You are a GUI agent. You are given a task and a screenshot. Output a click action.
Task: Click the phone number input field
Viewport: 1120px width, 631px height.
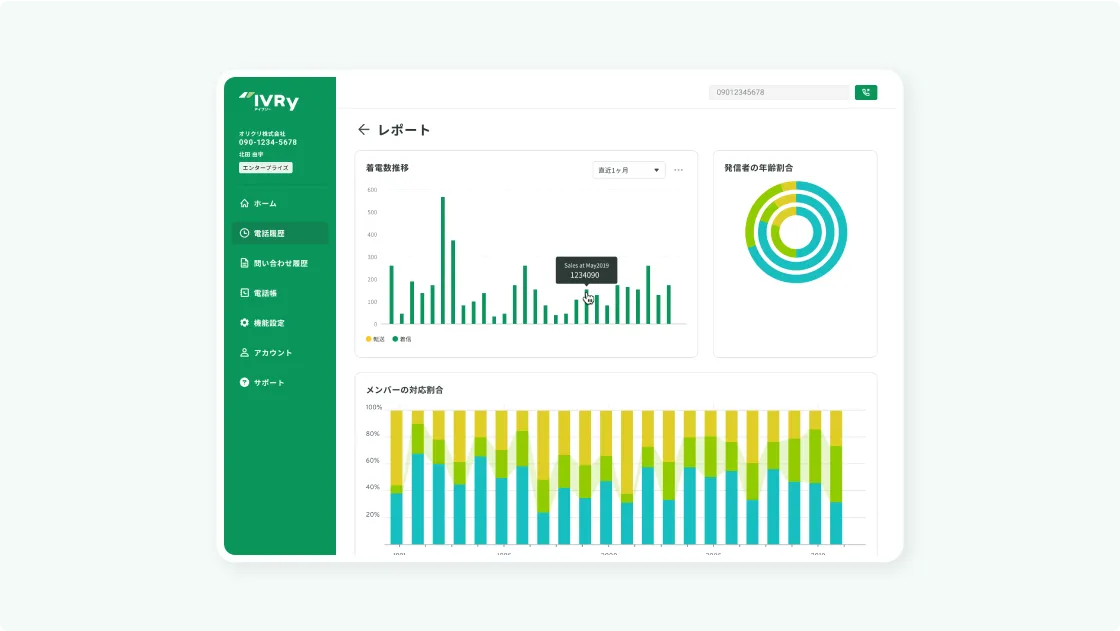pos(778,92)
